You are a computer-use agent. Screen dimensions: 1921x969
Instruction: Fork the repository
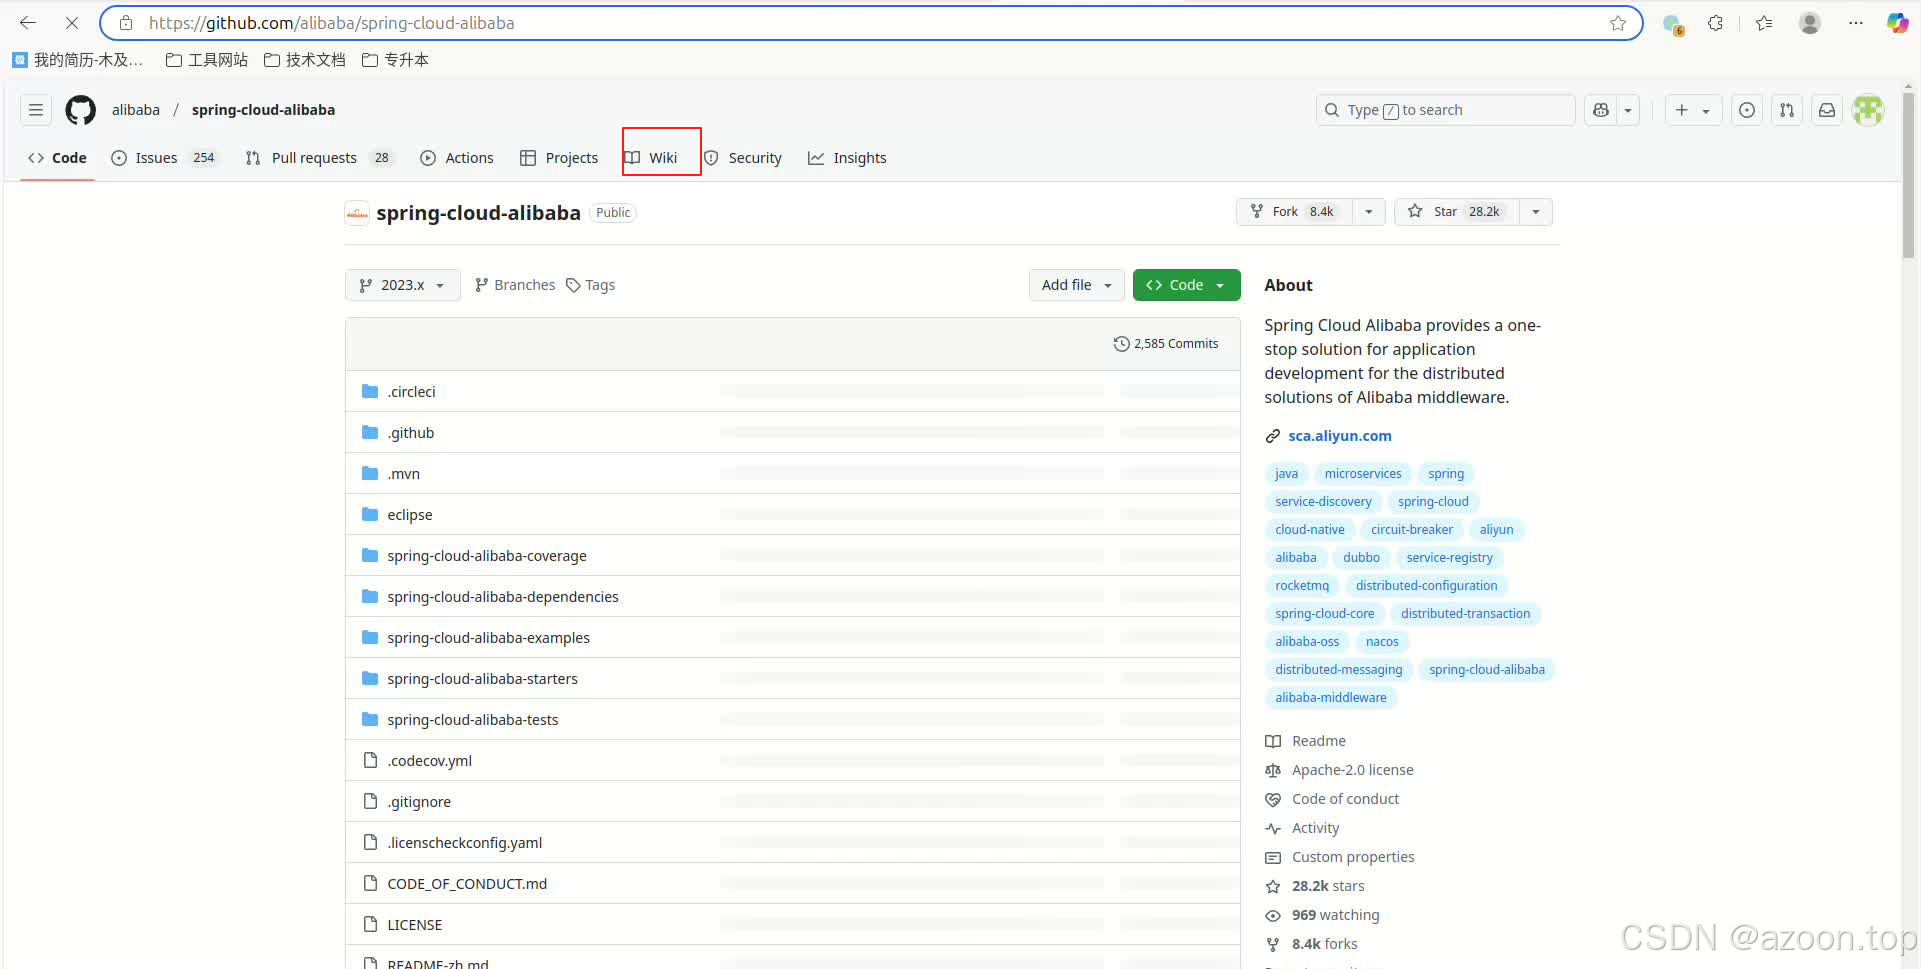[x=1294, y=212]
